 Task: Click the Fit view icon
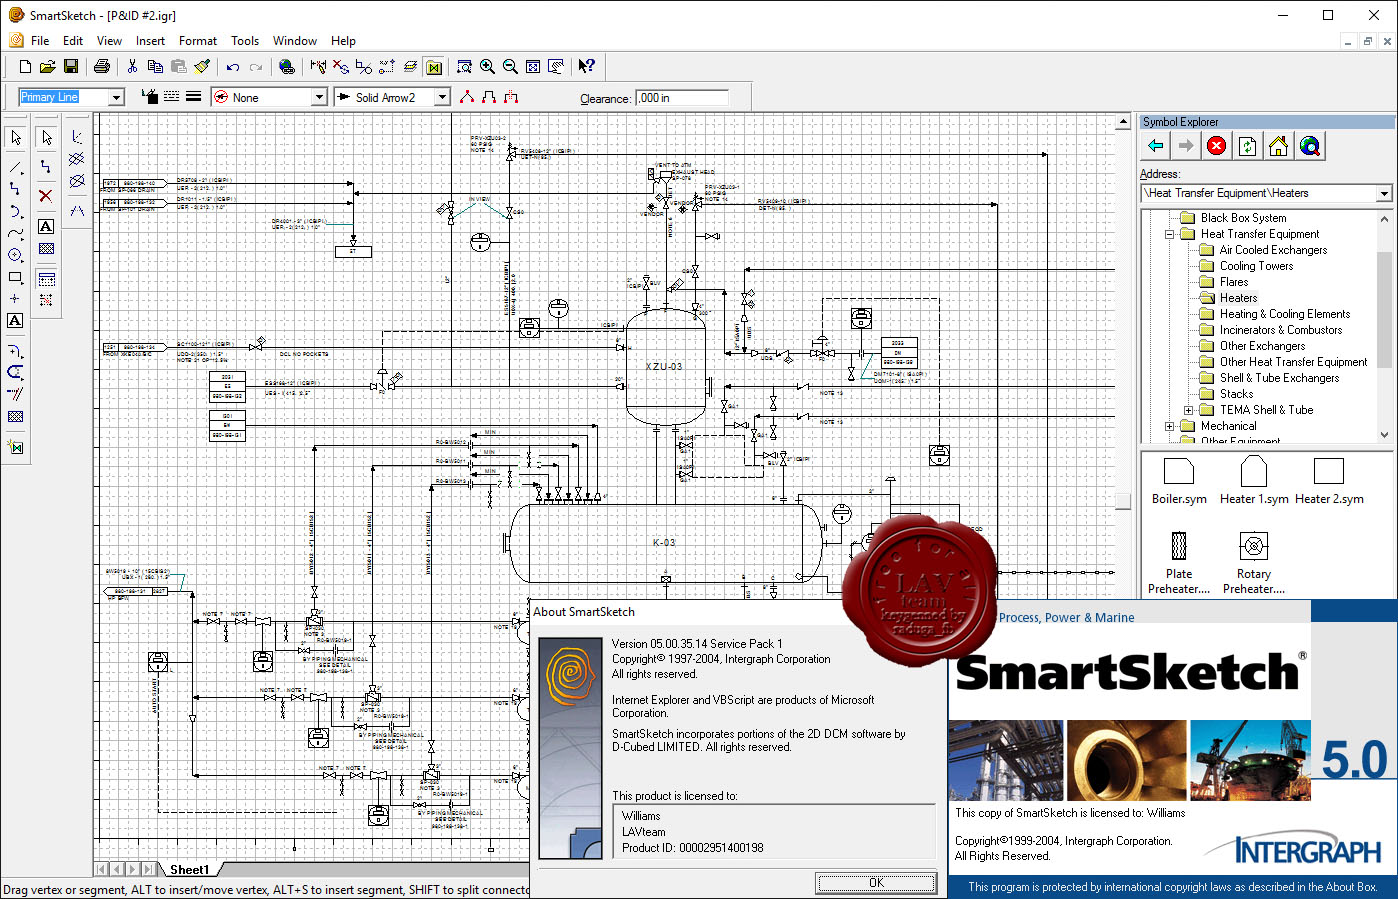[x=533, y=67]
